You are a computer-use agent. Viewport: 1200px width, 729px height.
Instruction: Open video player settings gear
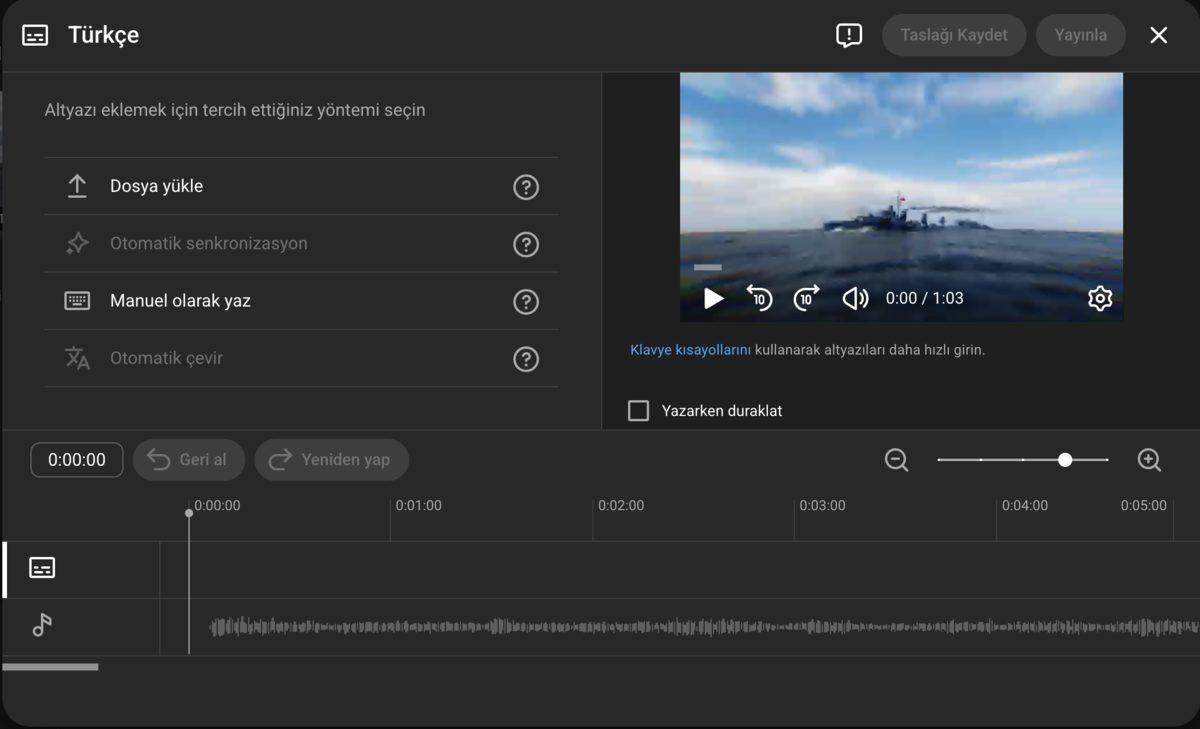1100,298
